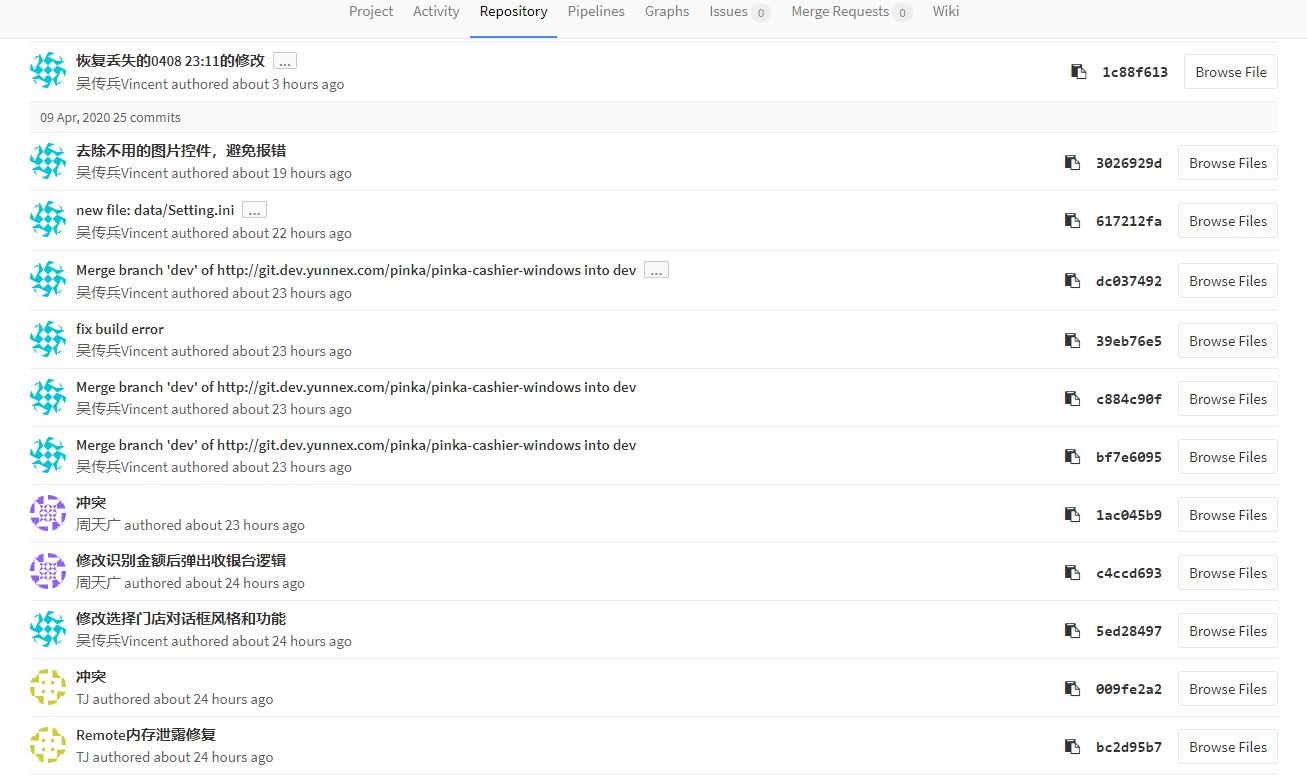Click clipboard icon for commit c4ccd693
This screenshot has width=1307, height=783.
point(1072,573)
